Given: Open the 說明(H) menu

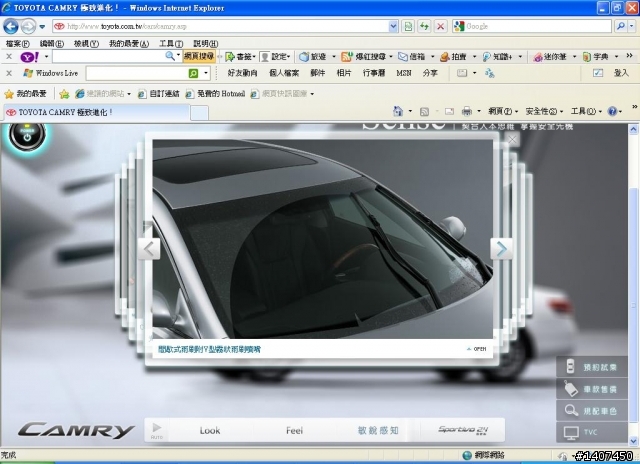Looking at the screenshot, I should 205,43.
